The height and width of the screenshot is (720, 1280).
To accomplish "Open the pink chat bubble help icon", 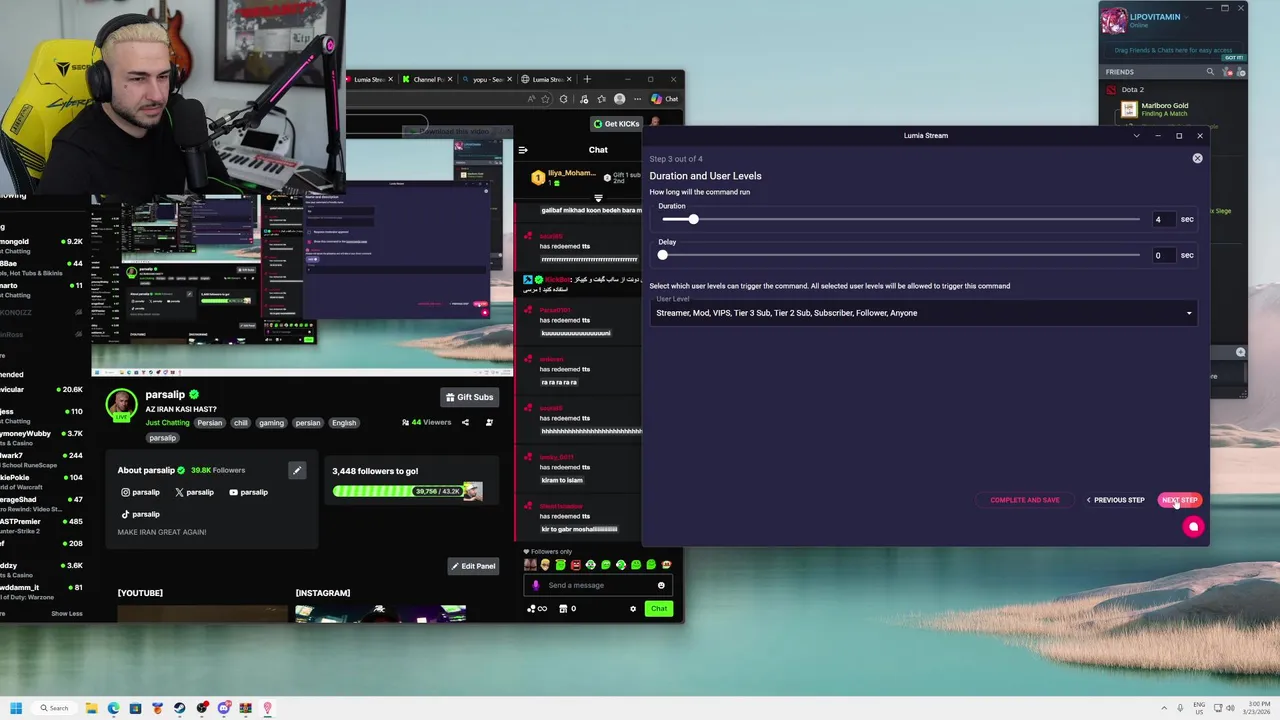I will [1193, 527].
